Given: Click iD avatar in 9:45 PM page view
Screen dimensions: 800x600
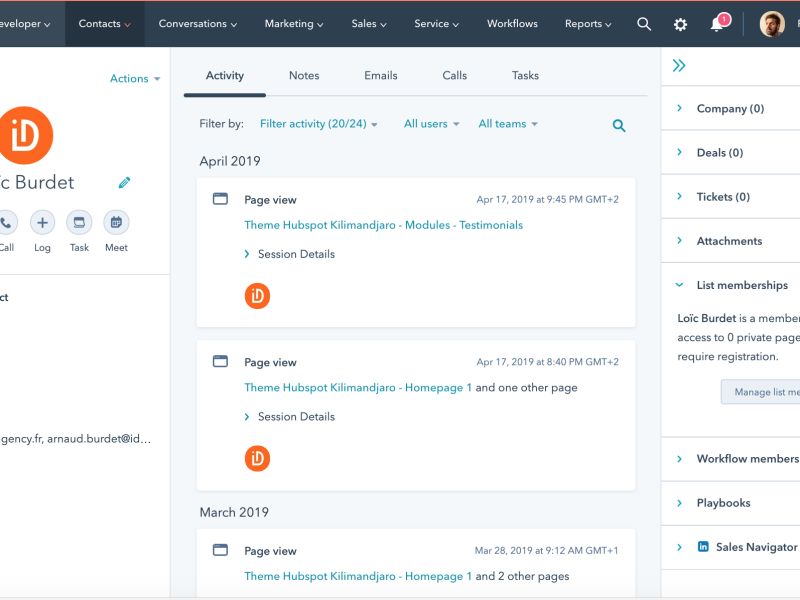Looking at the screenshot, I should (257, 296).
